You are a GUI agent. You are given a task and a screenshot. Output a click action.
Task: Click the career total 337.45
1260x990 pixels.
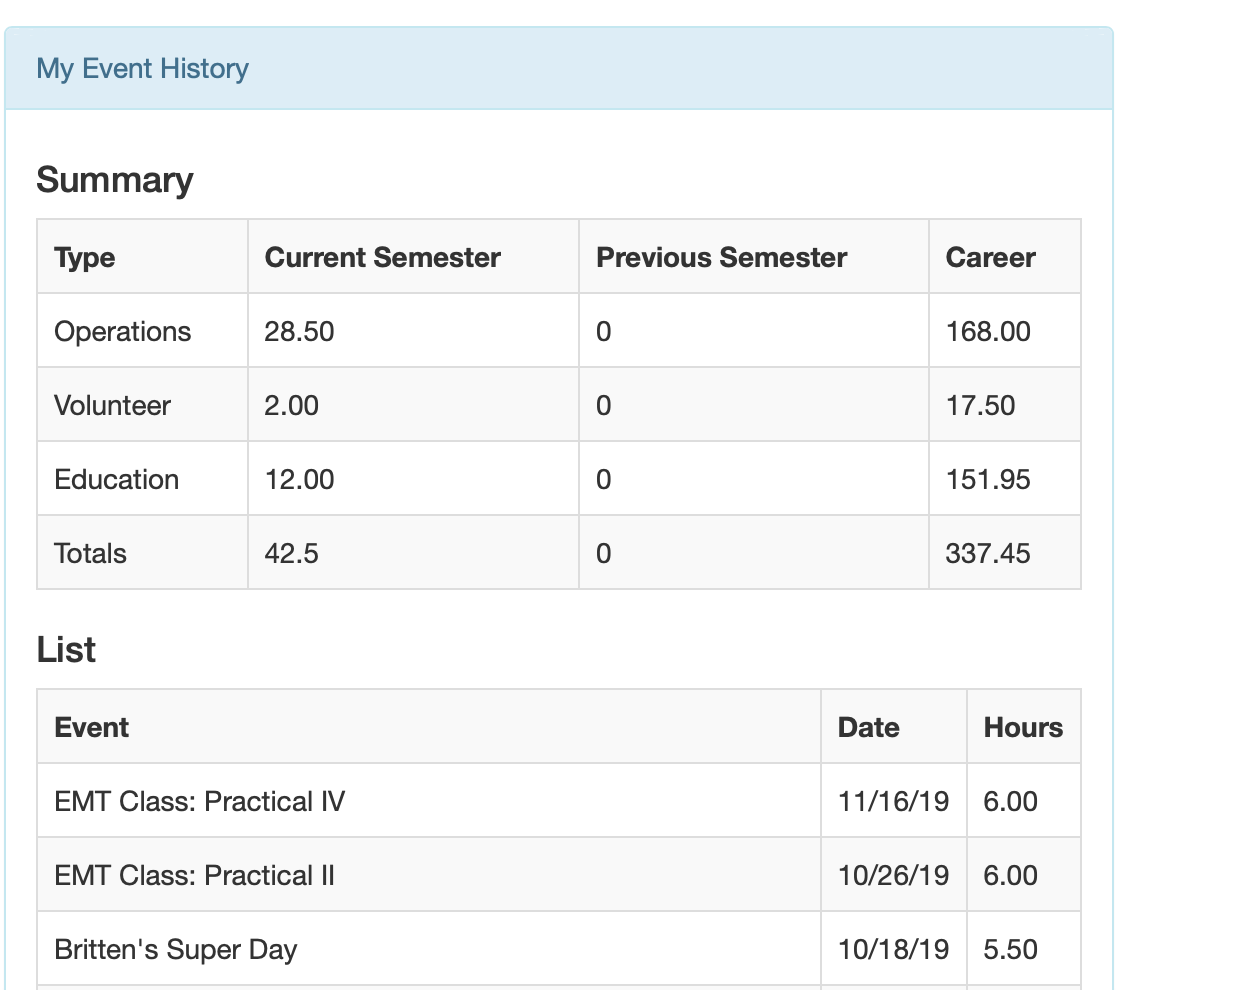(988, 554)
